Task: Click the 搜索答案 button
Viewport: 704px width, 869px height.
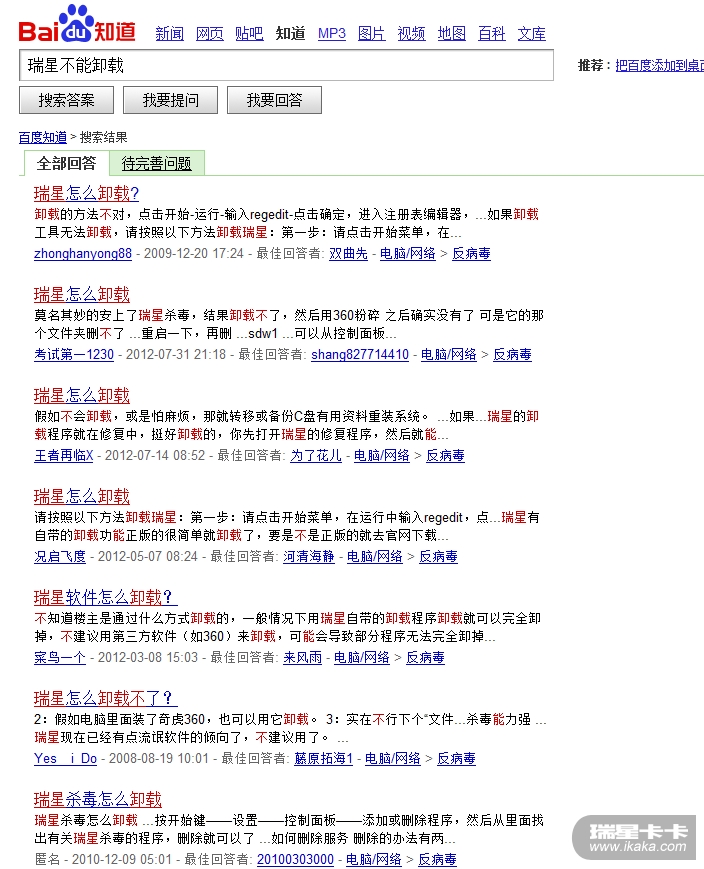Action: coord(67,100)
